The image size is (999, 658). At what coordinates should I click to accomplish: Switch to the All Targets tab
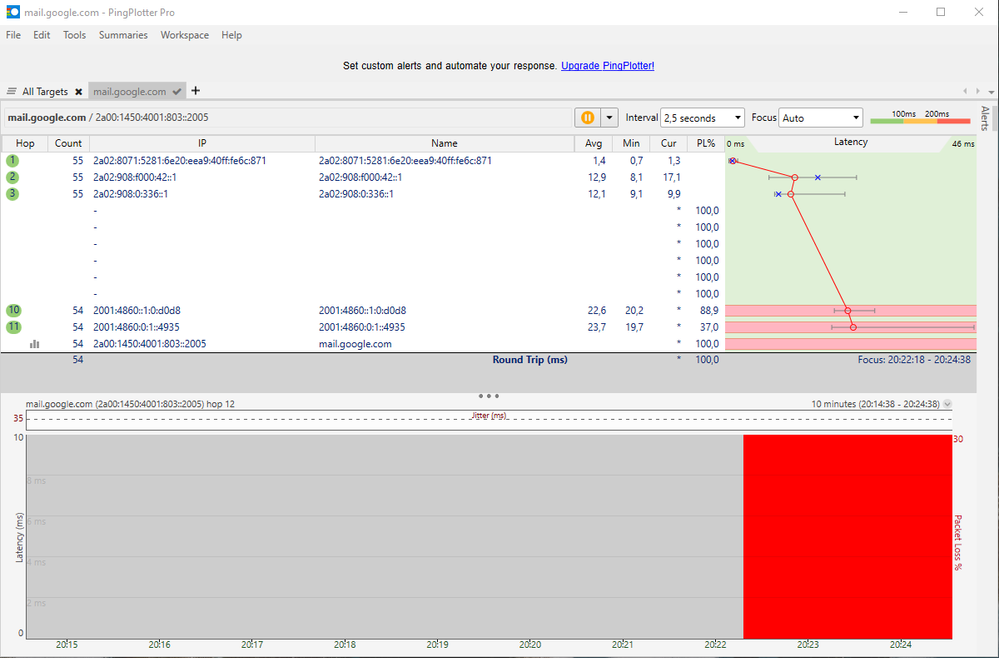tap(45, 90)
